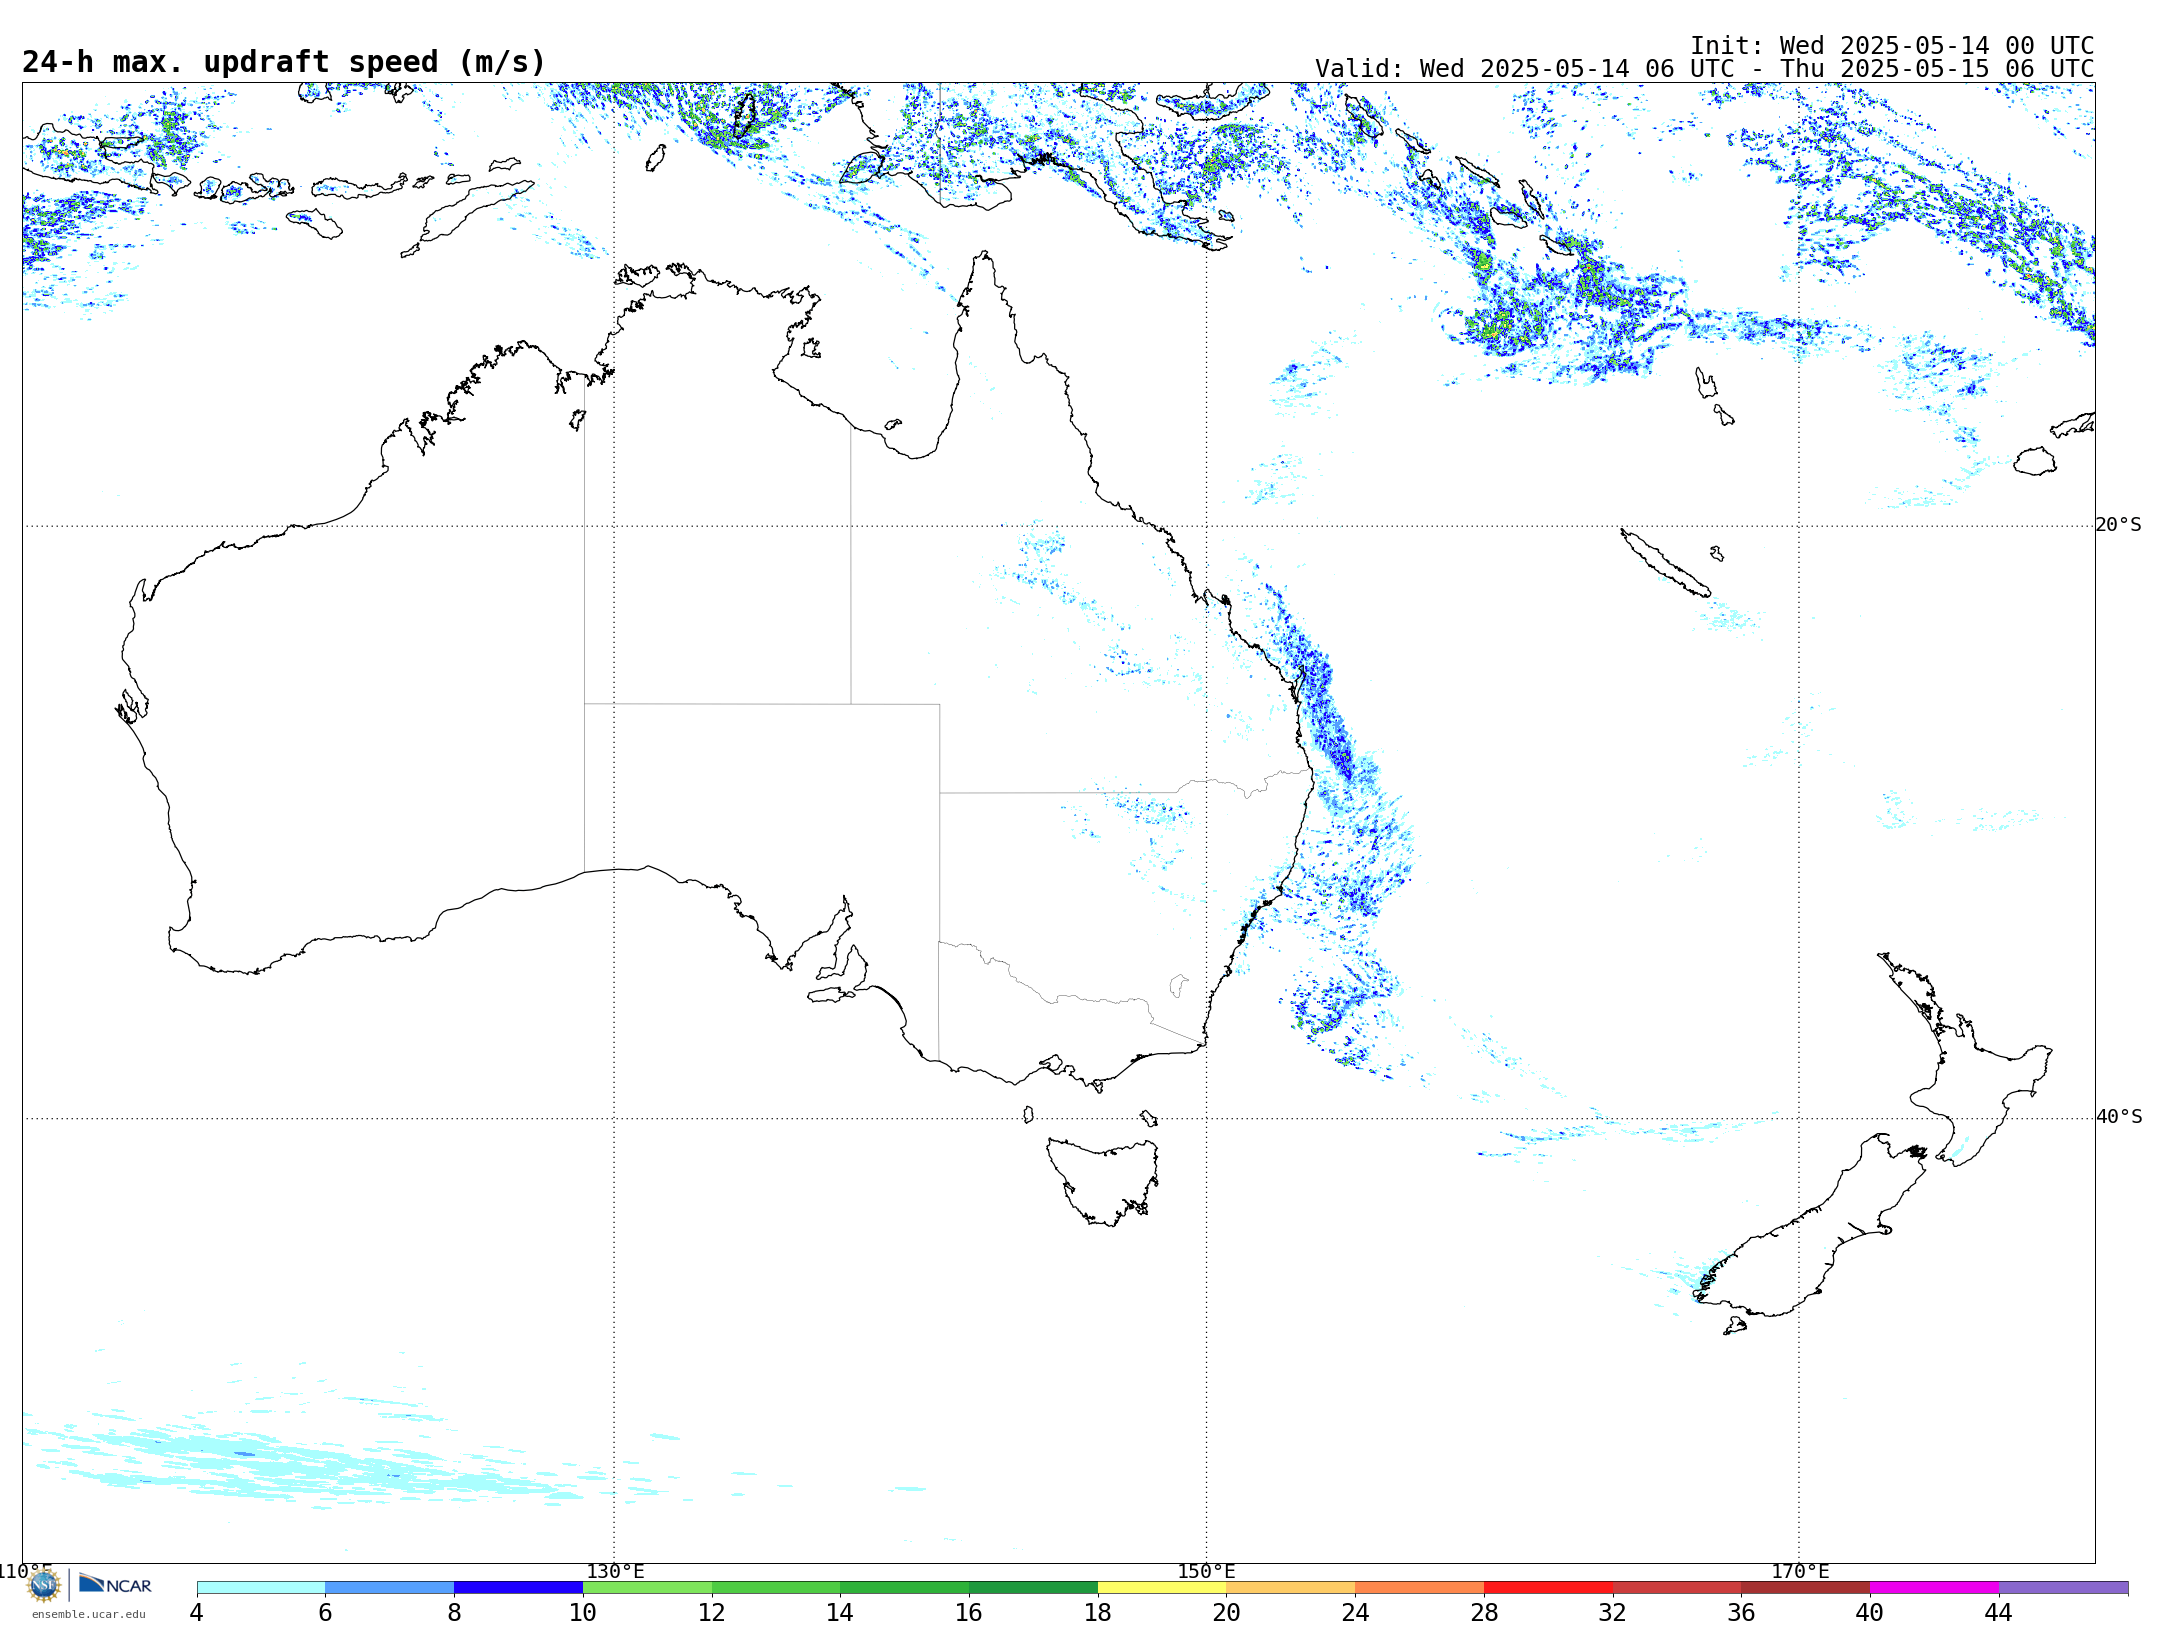Click the colorbar tick label 36
2160x1626 pixels.
[x=1741, y=1612]
